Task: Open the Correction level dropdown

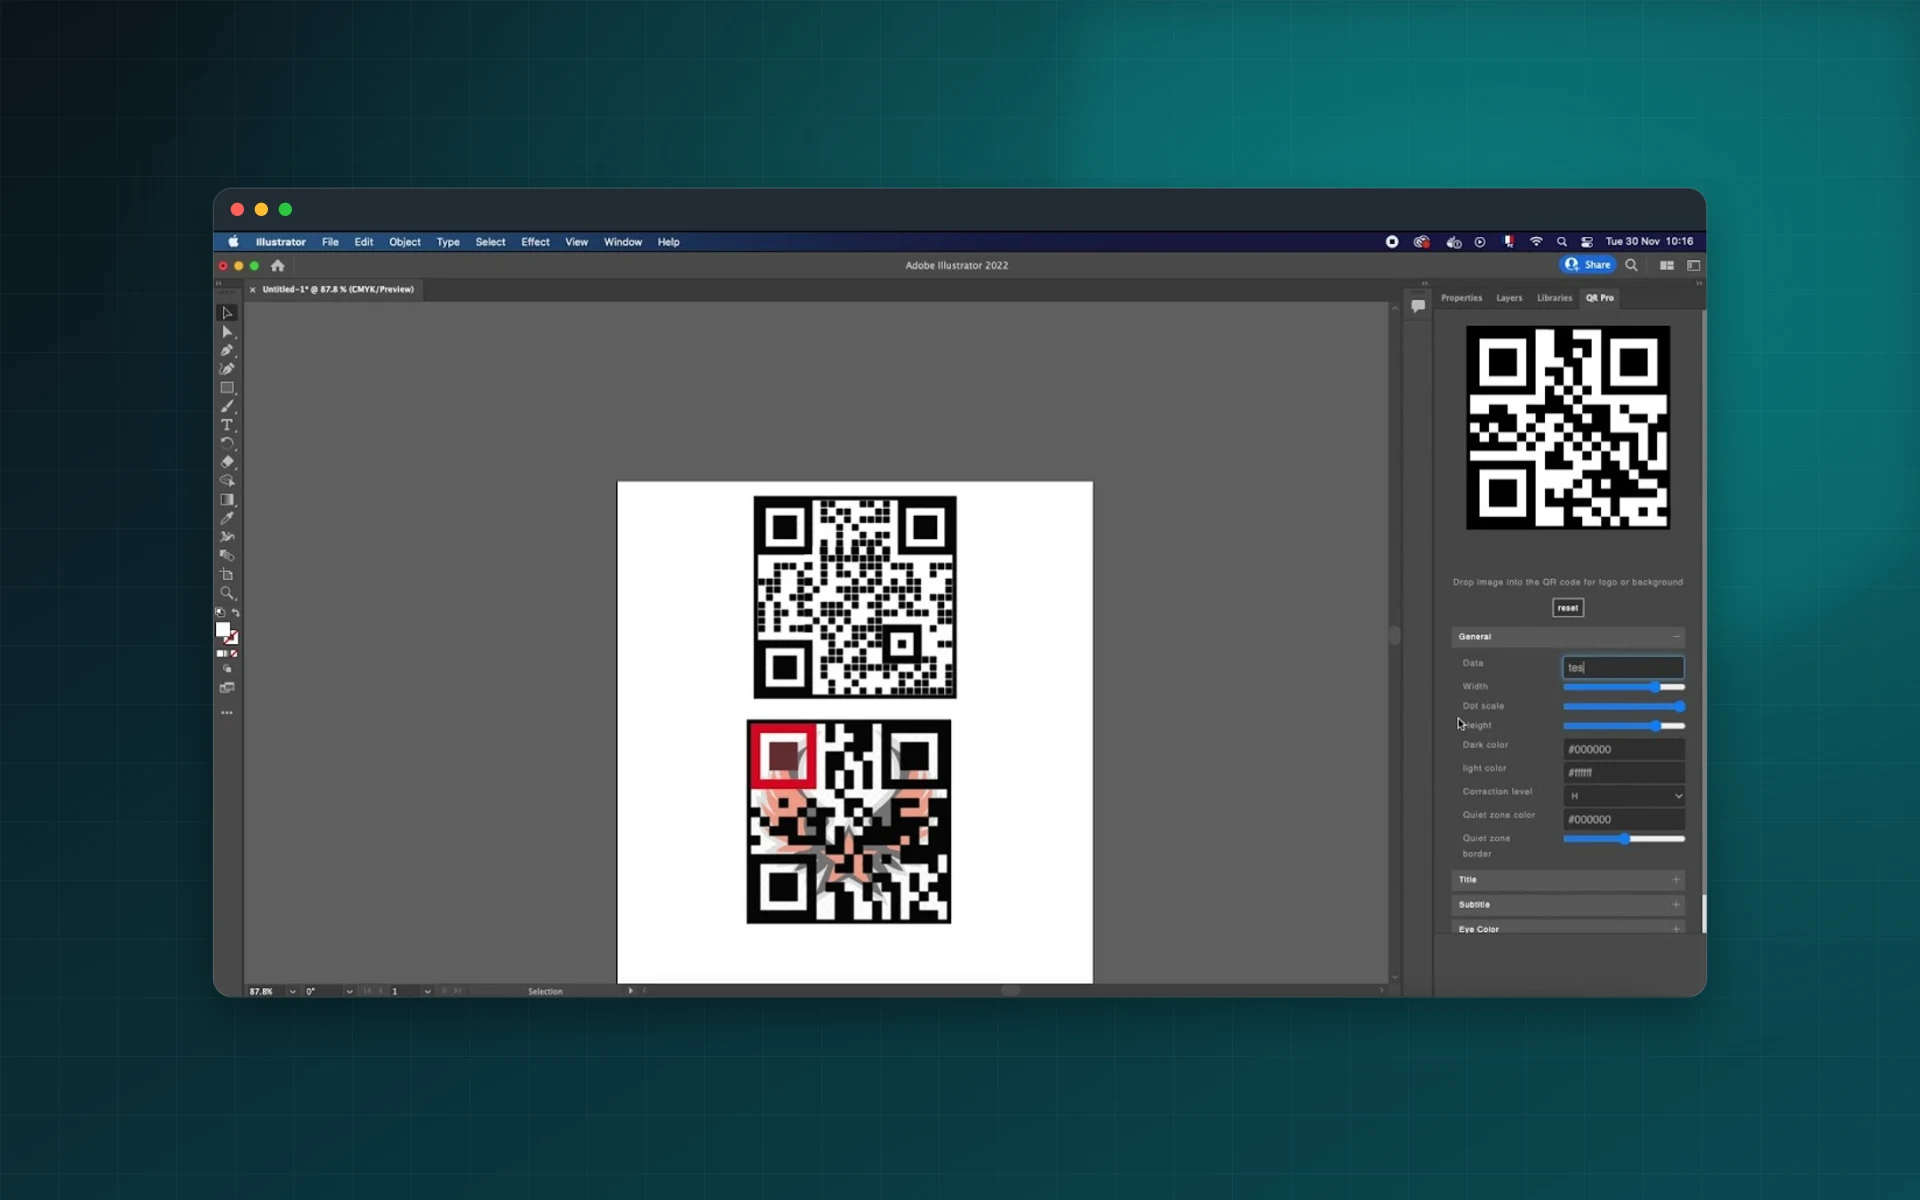Action: [x=1623, y=796]
